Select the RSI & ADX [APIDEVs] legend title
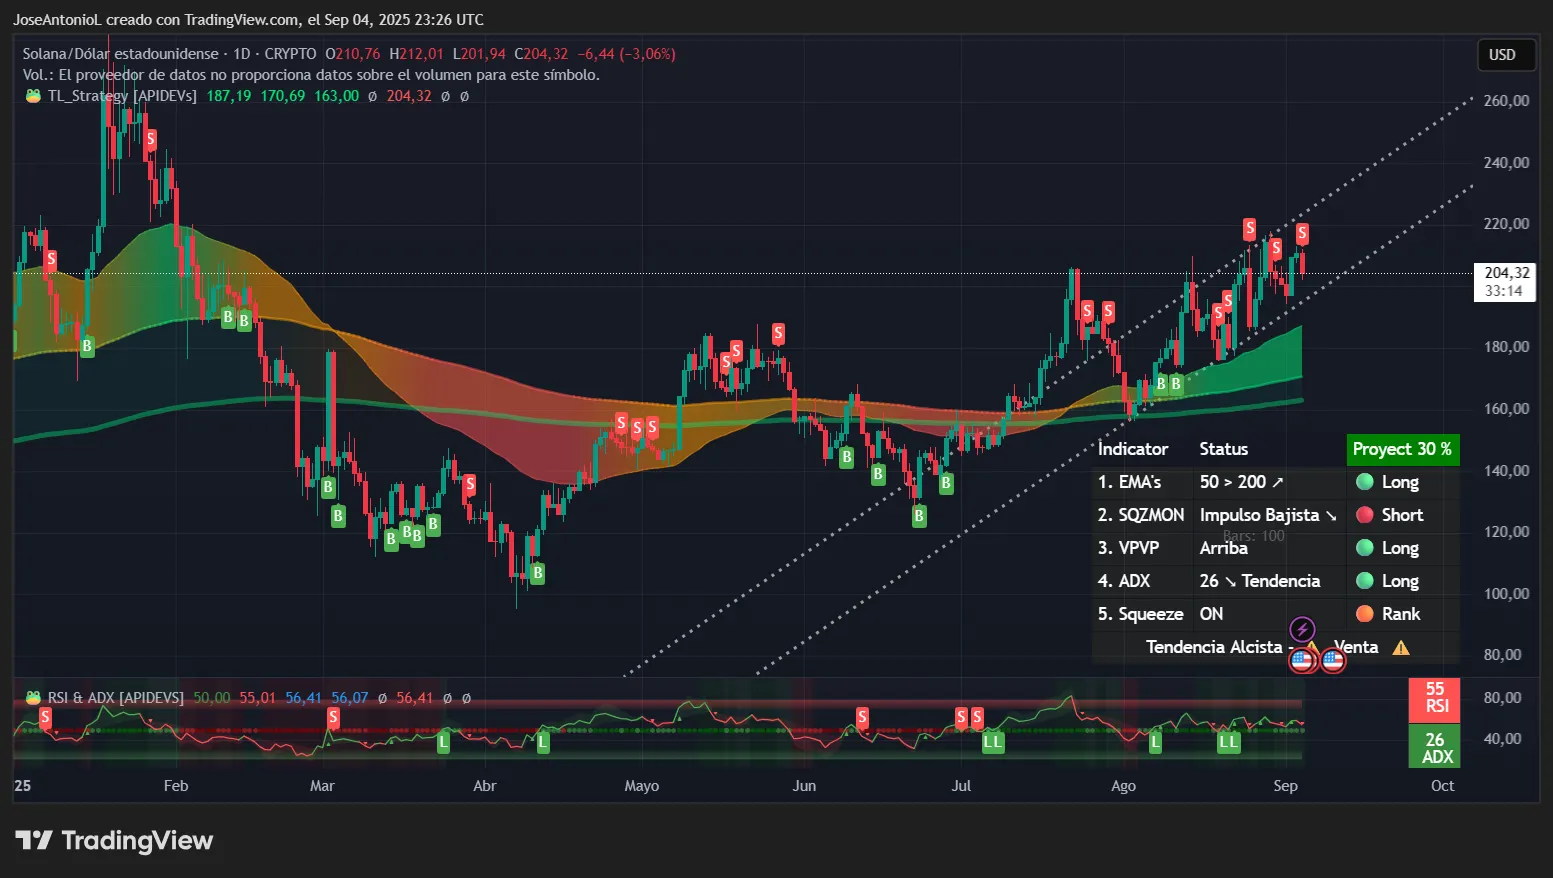 (115, 698)
